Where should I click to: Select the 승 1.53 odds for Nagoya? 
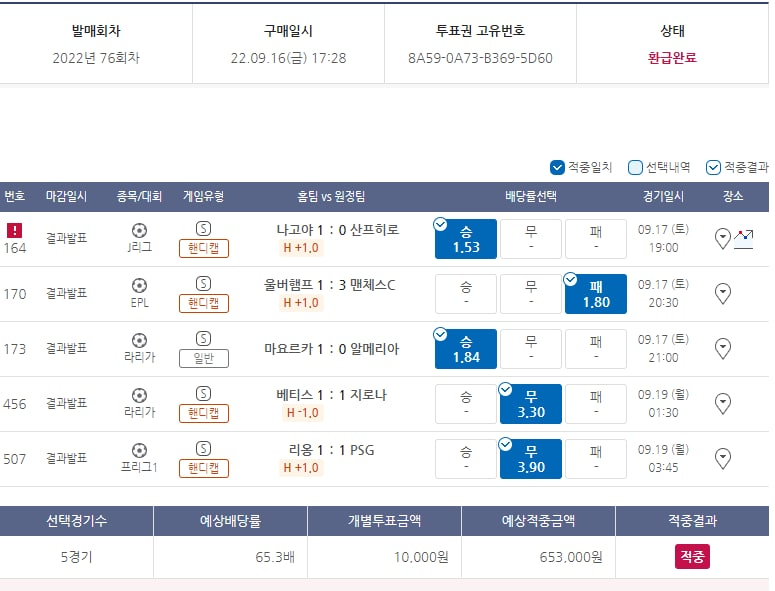466,239
